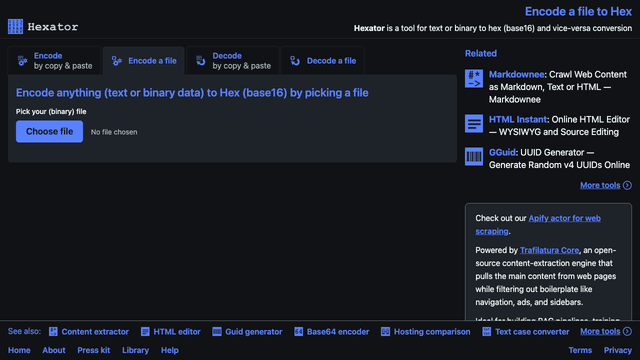Expand More tools link under Related
Image resolution: width=640 pixels, height=360 pixels.
click(606, 185)
